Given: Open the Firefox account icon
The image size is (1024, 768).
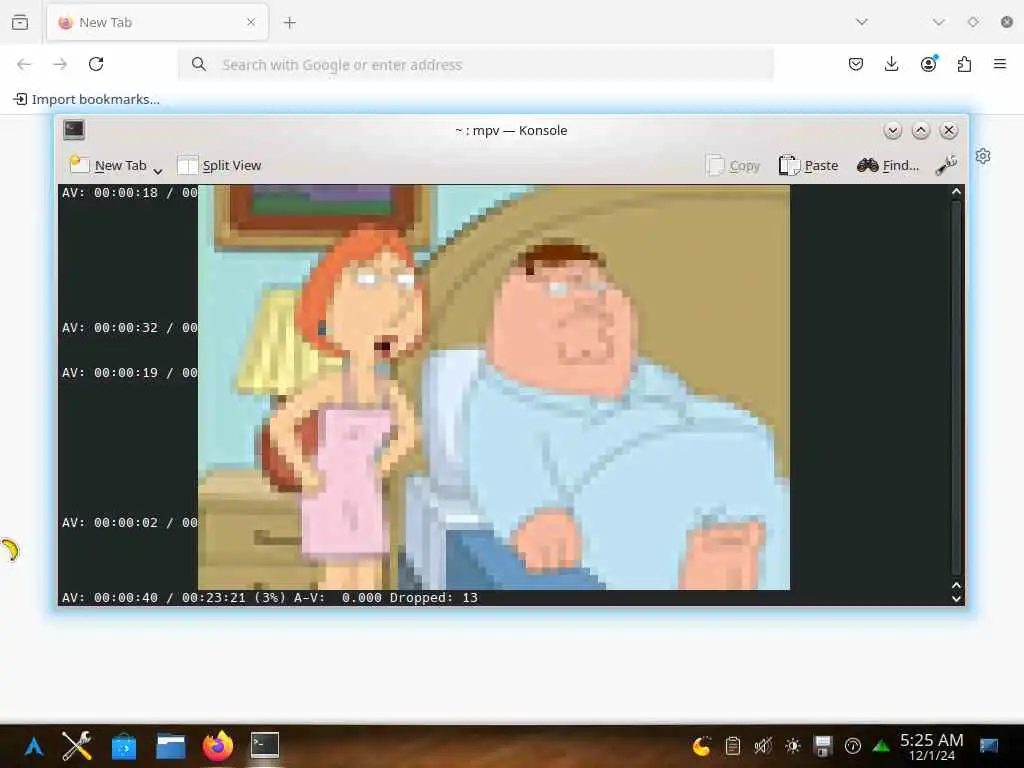Looking at the screenshot, I should pyautogui.click(x=928, y=64).
